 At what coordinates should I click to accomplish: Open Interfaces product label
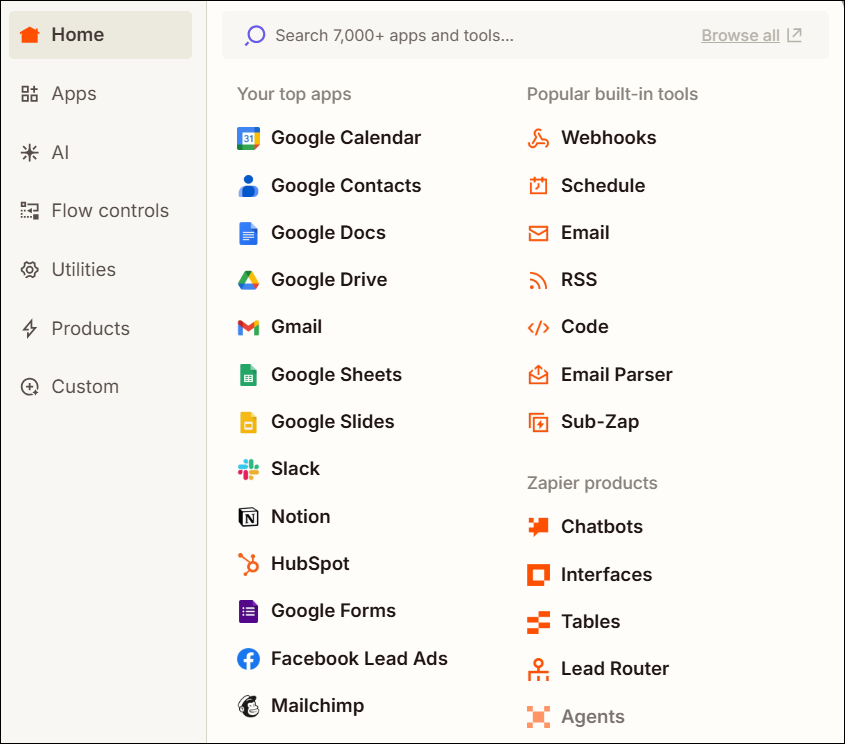606,575
